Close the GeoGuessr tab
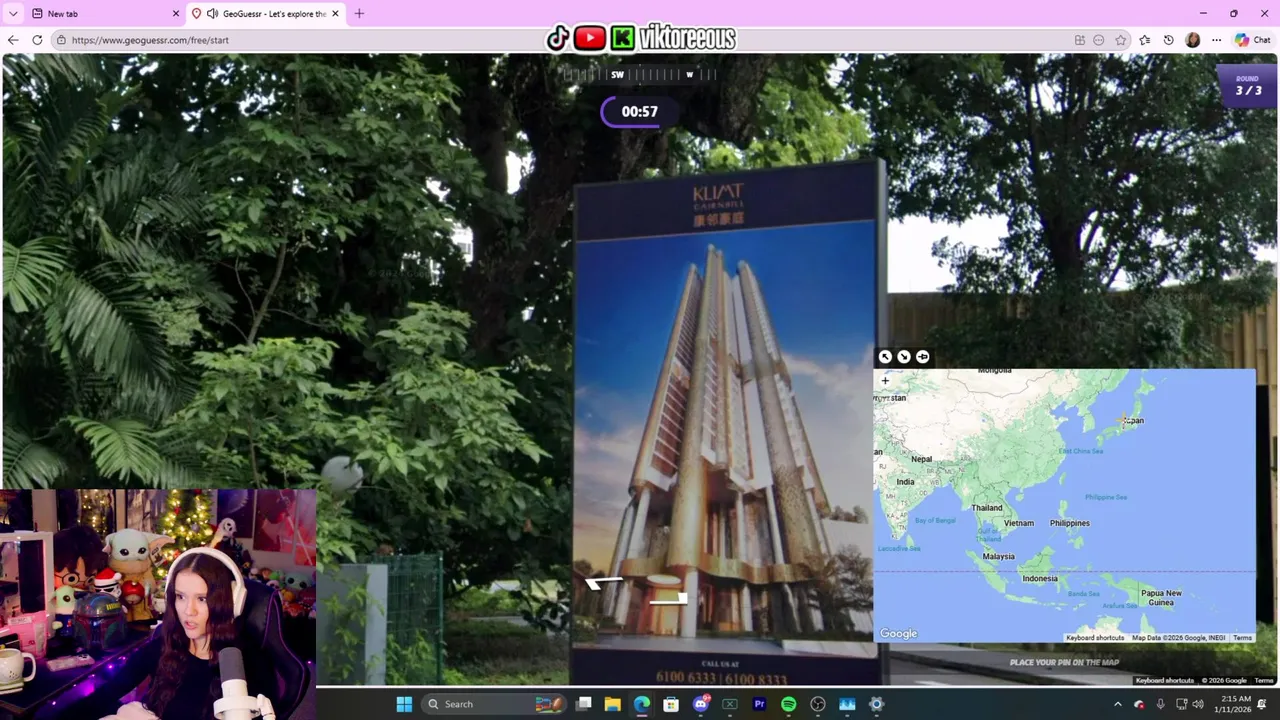Image resolution: width=1280 pixels, height=720 pixels. coord(335,13)
